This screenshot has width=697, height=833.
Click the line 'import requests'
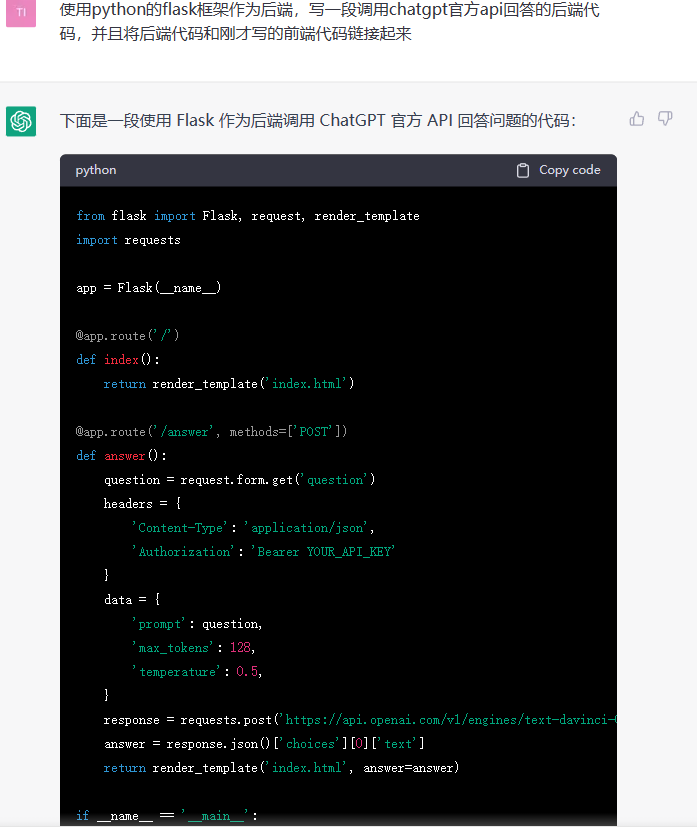pos(128,240)
